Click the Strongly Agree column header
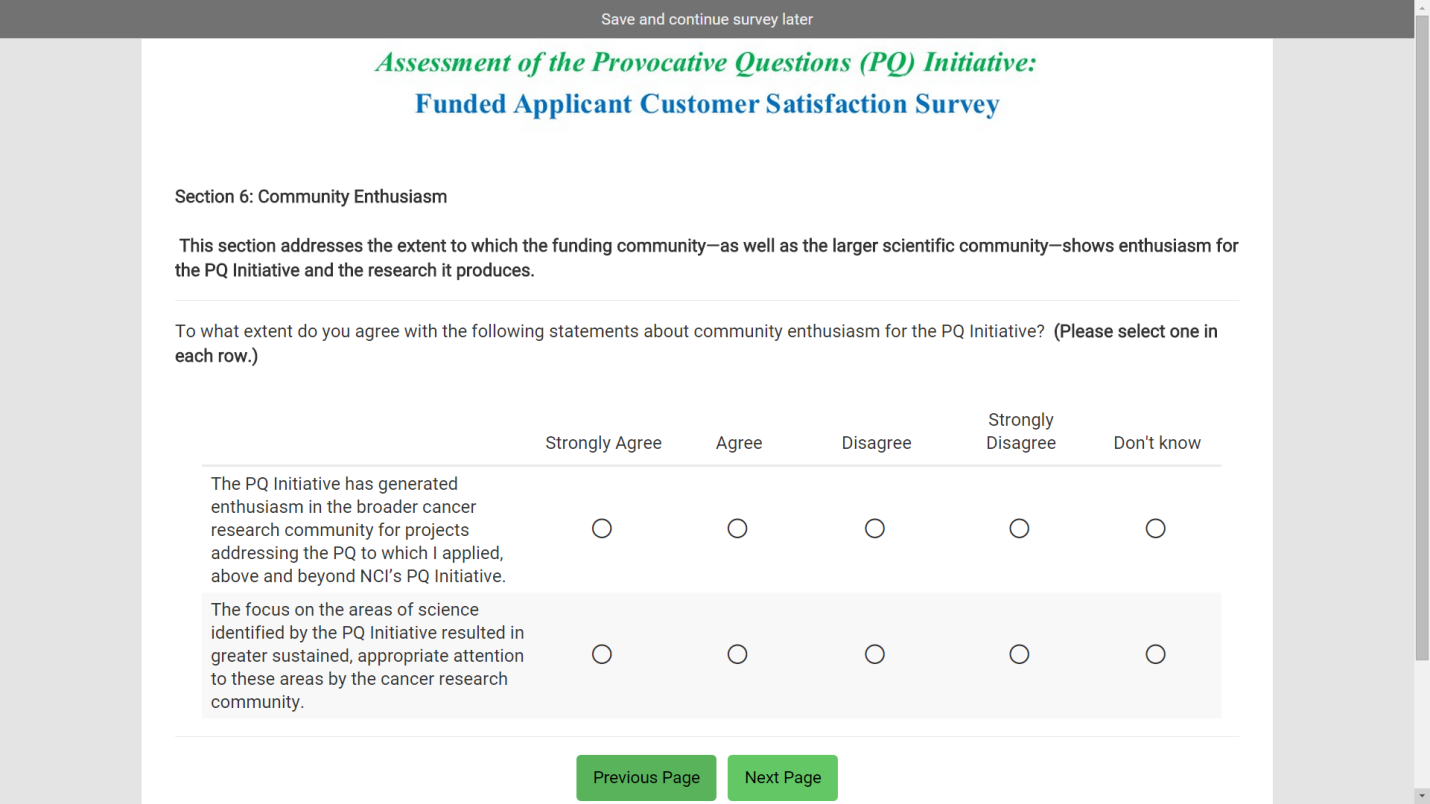 tap(603, 443)
